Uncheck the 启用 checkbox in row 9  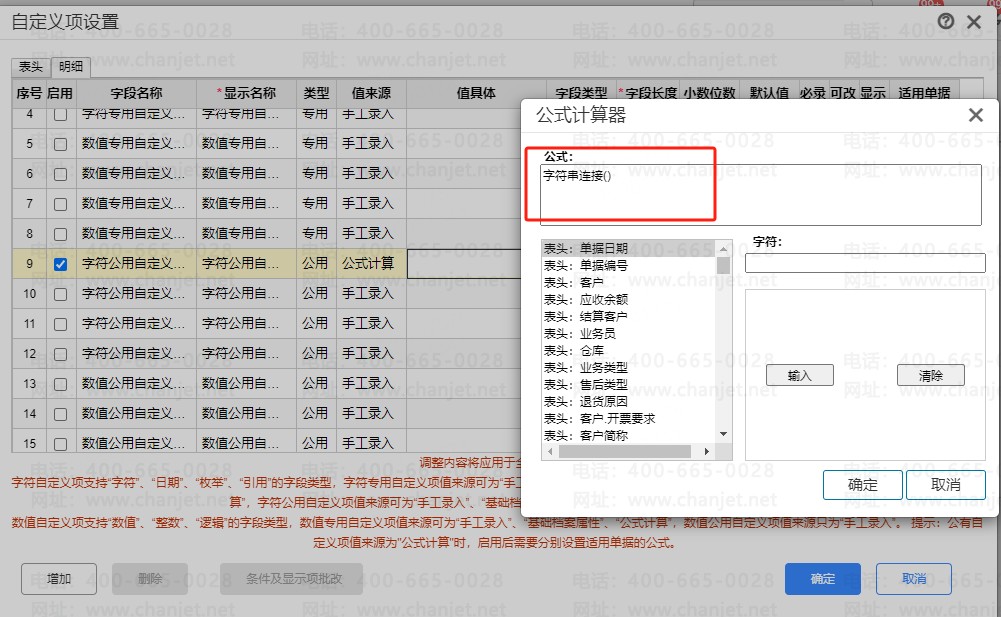click(x=61, y=264)
